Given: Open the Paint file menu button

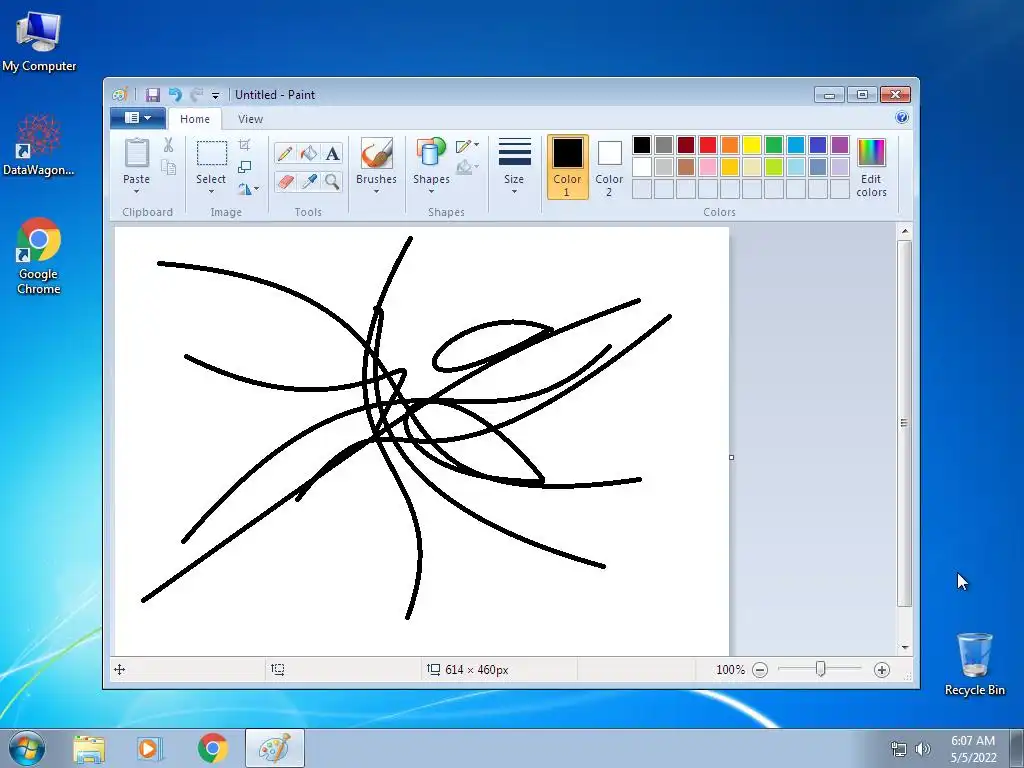Looking at the screenshot, I should point(137,118).
